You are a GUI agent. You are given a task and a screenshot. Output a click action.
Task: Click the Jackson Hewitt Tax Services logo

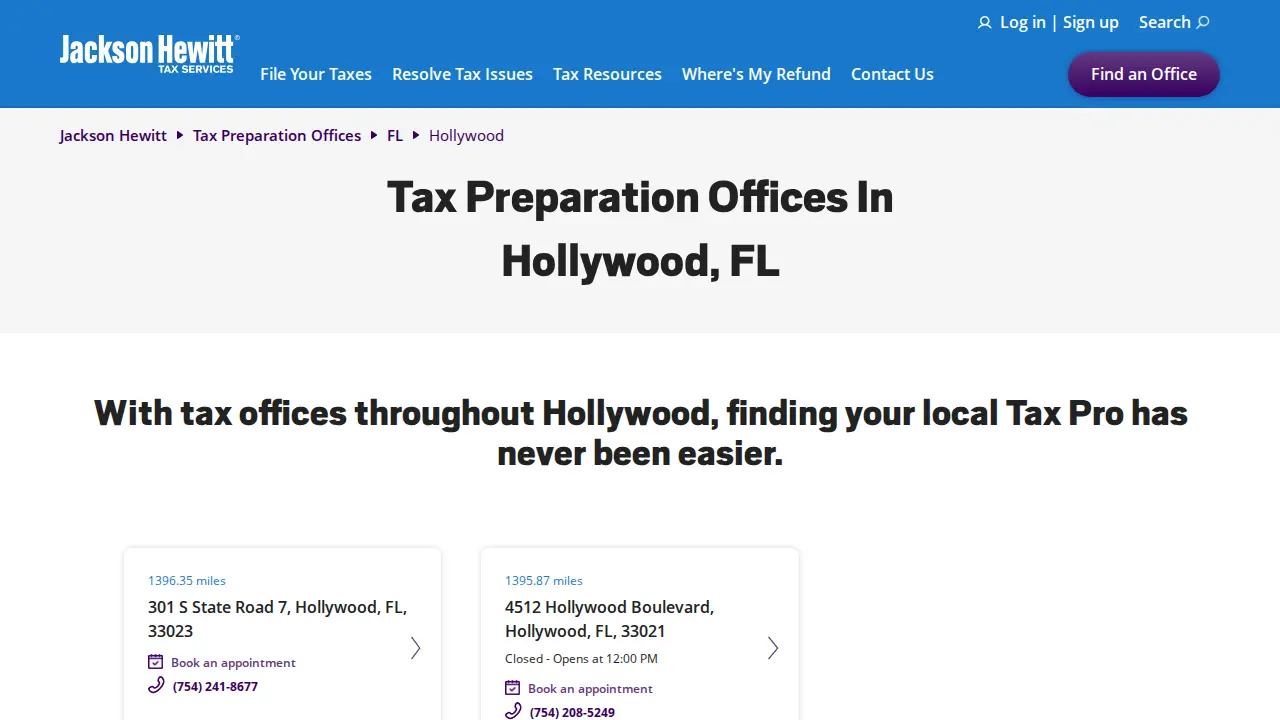click(149, 54)
